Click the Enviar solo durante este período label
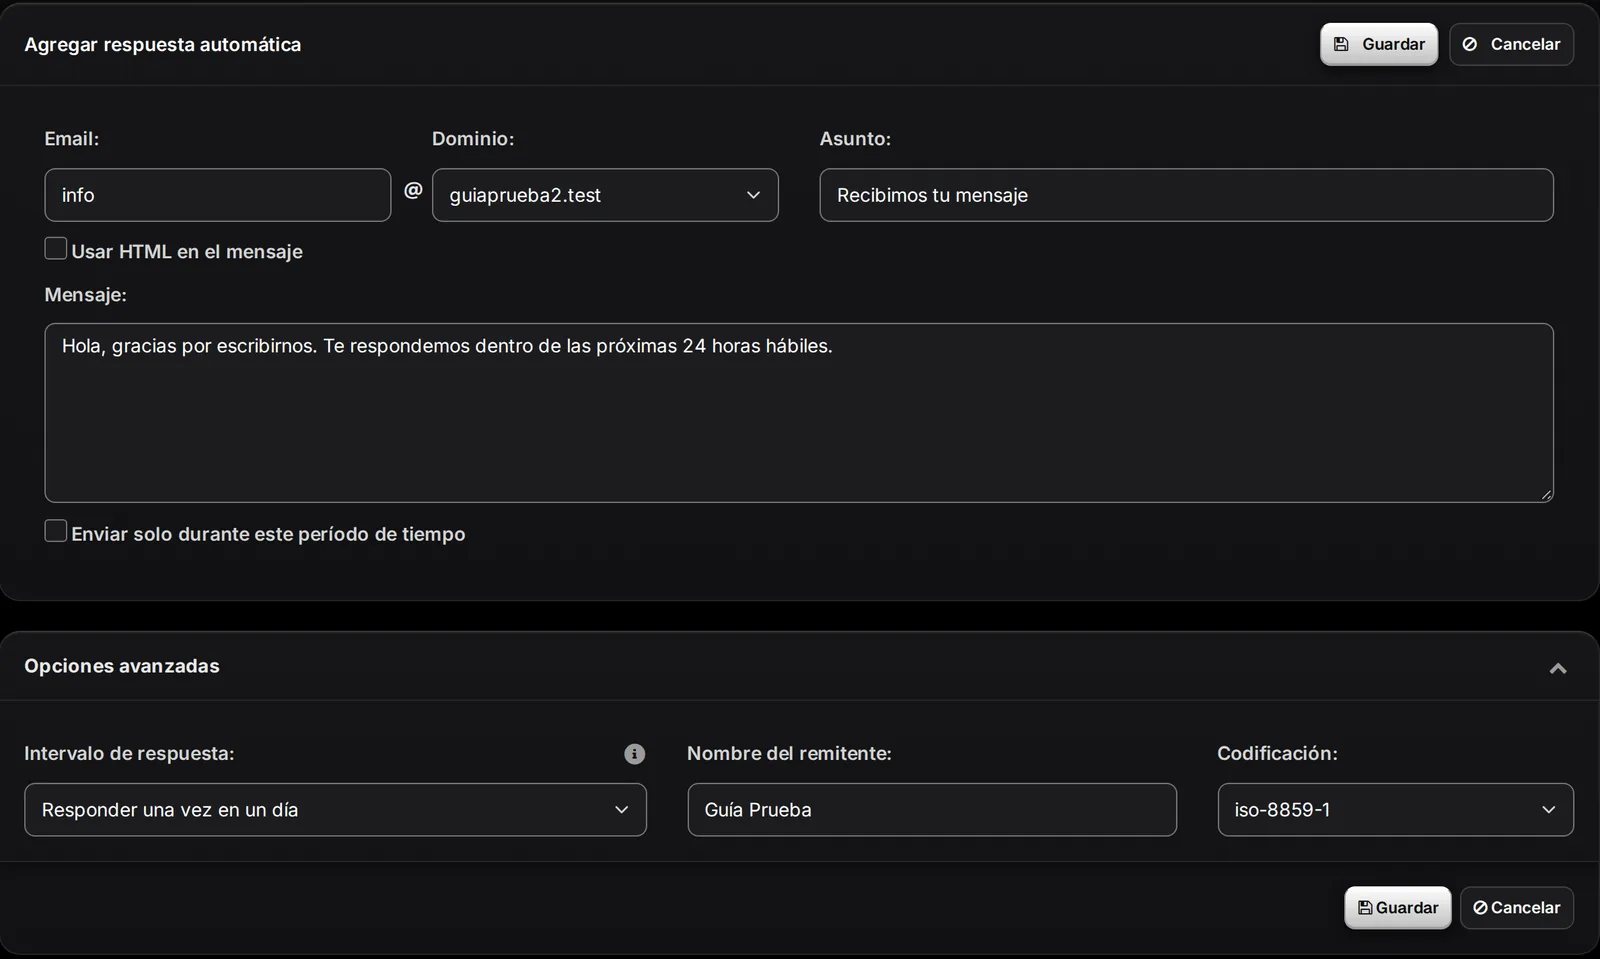Viewport: 1600px width, 959px height. [x=268, y=534]
